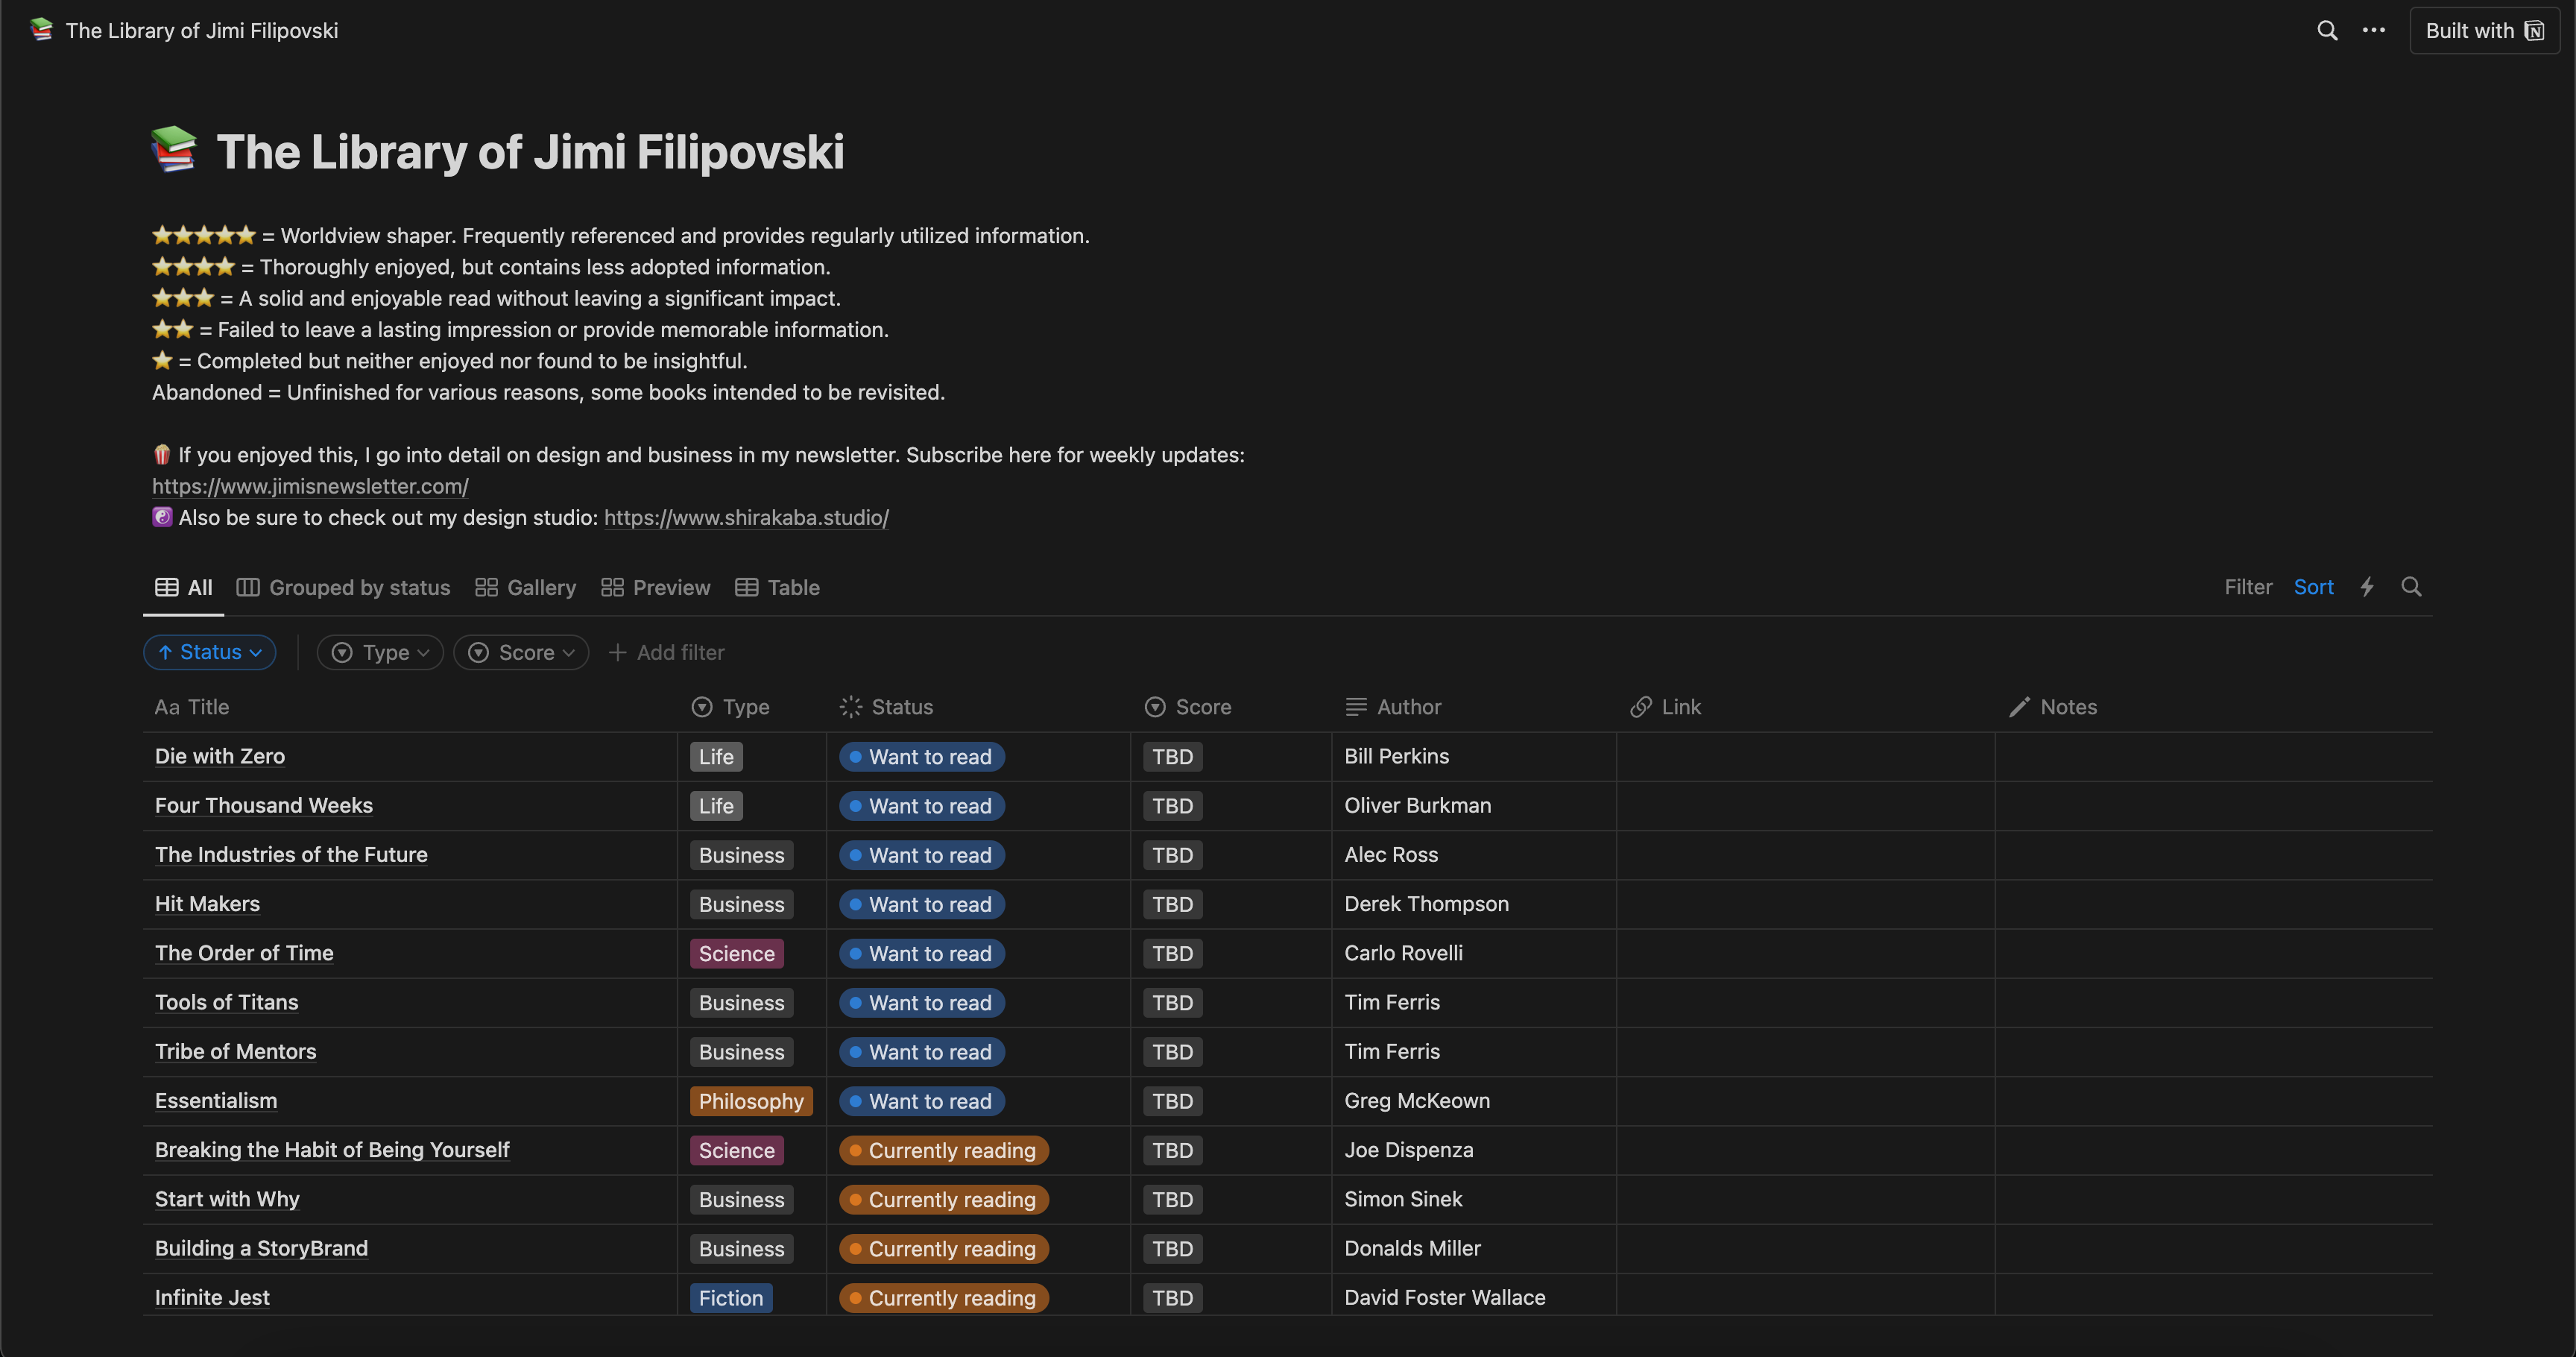Switch to the All view tab
Viewport: 2576px width, 1357px height.
[x=184, y=588]
